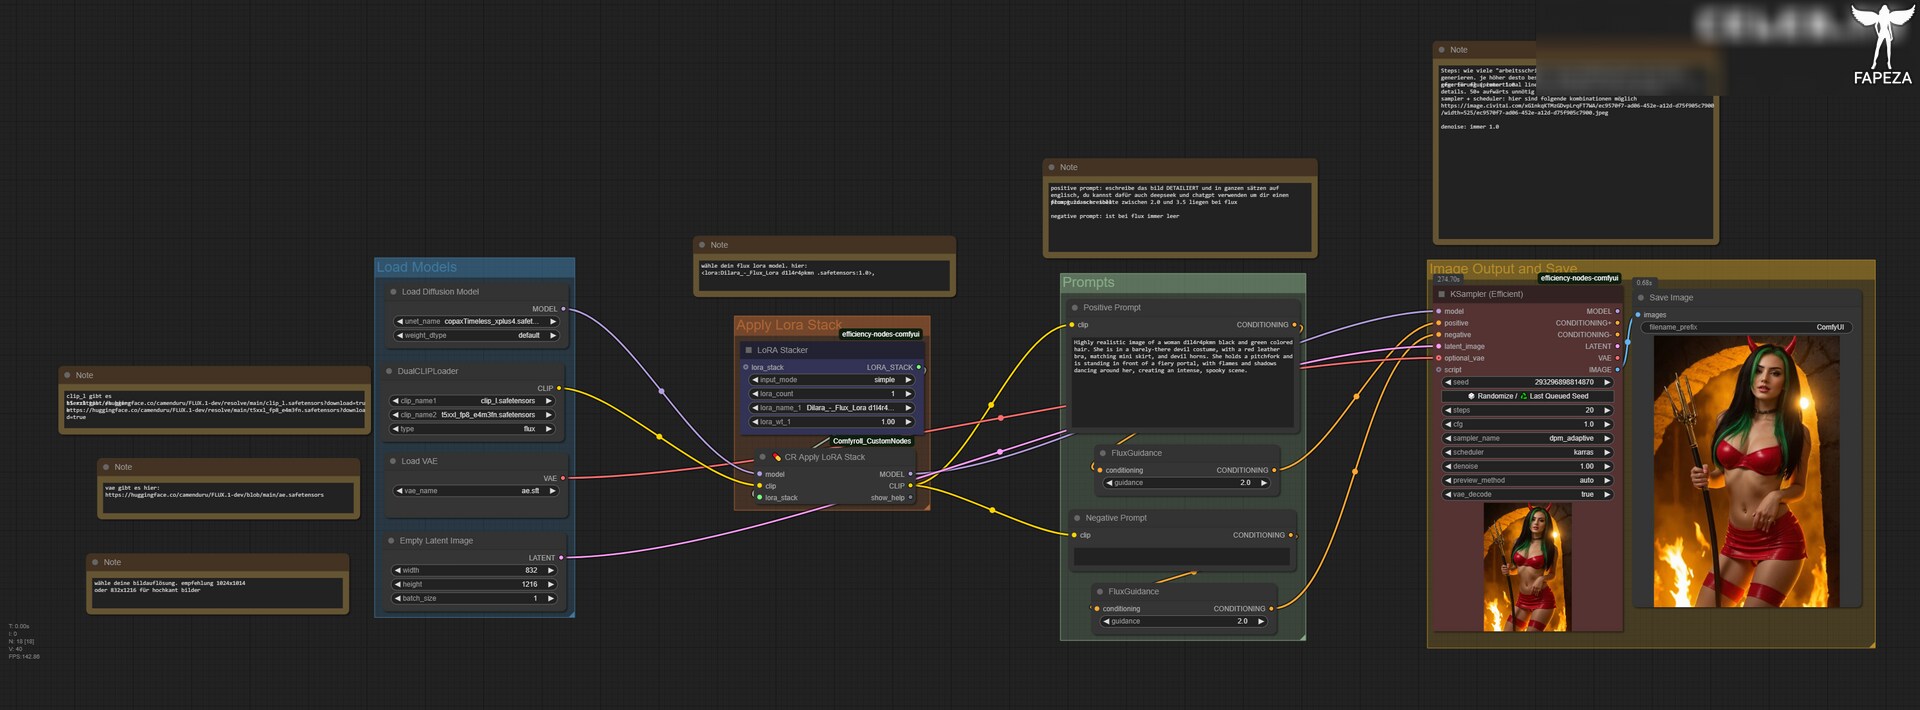Collapse the Empty Latent Image node dot
1920x710 pixels.
391,541
